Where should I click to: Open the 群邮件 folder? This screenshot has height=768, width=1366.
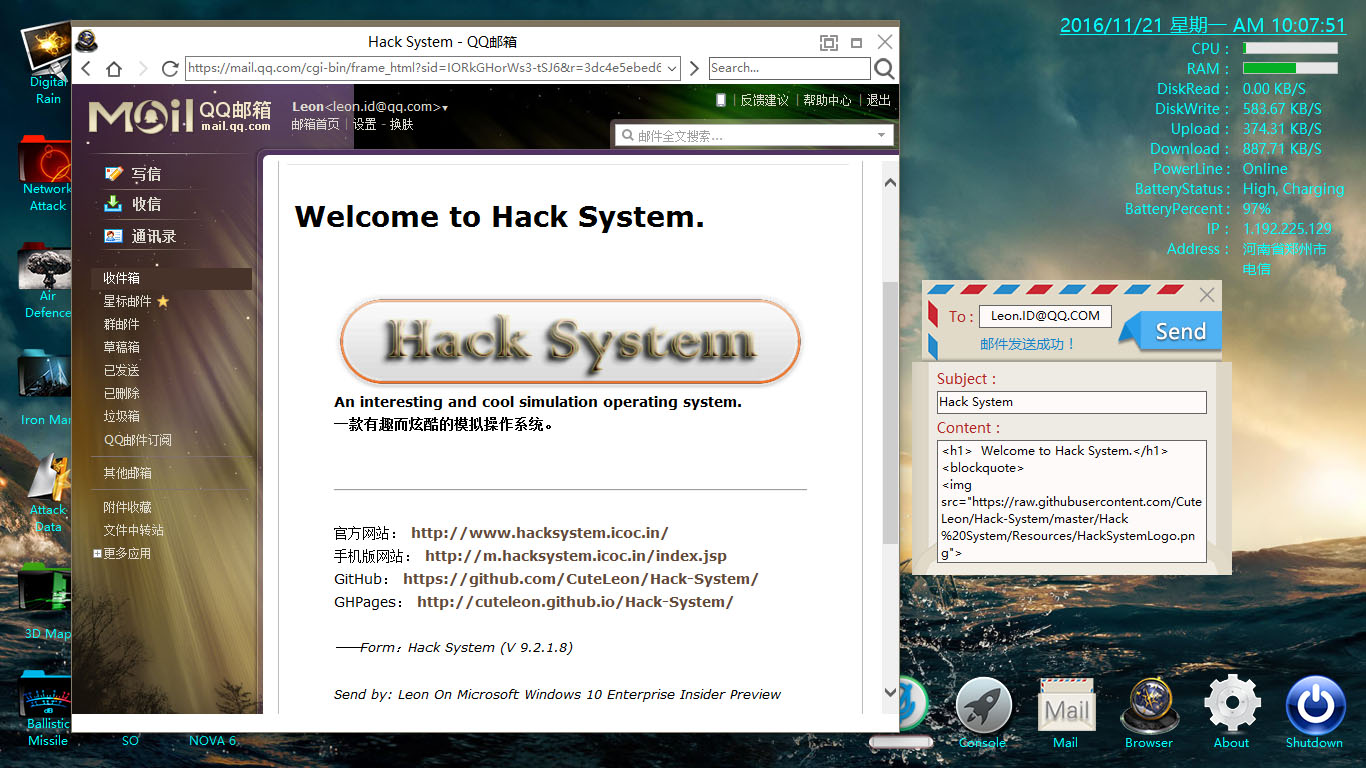122,324
